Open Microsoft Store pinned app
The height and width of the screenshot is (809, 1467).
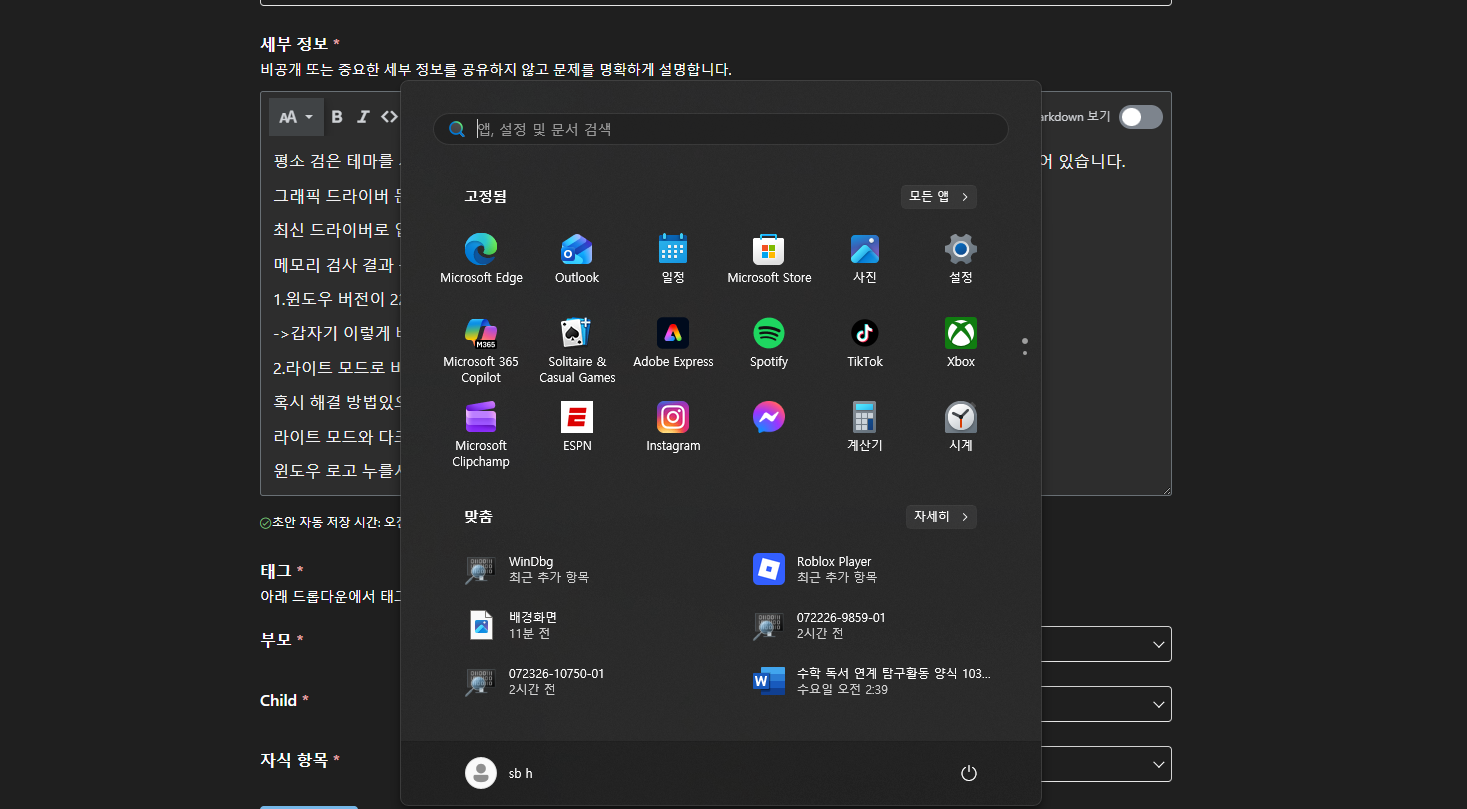(x=769, y=259)
